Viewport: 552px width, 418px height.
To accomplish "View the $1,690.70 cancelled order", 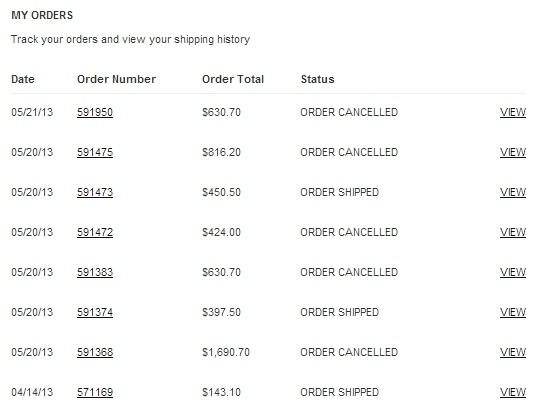I will click(x=513, y=352).
